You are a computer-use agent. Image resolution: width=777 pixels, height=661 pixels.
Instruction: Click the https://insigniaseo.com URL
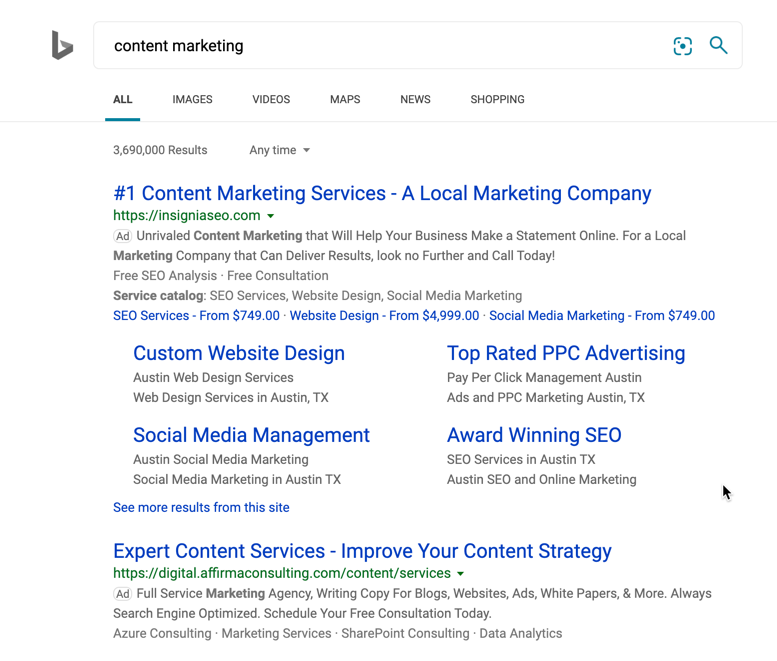(187, 216)
